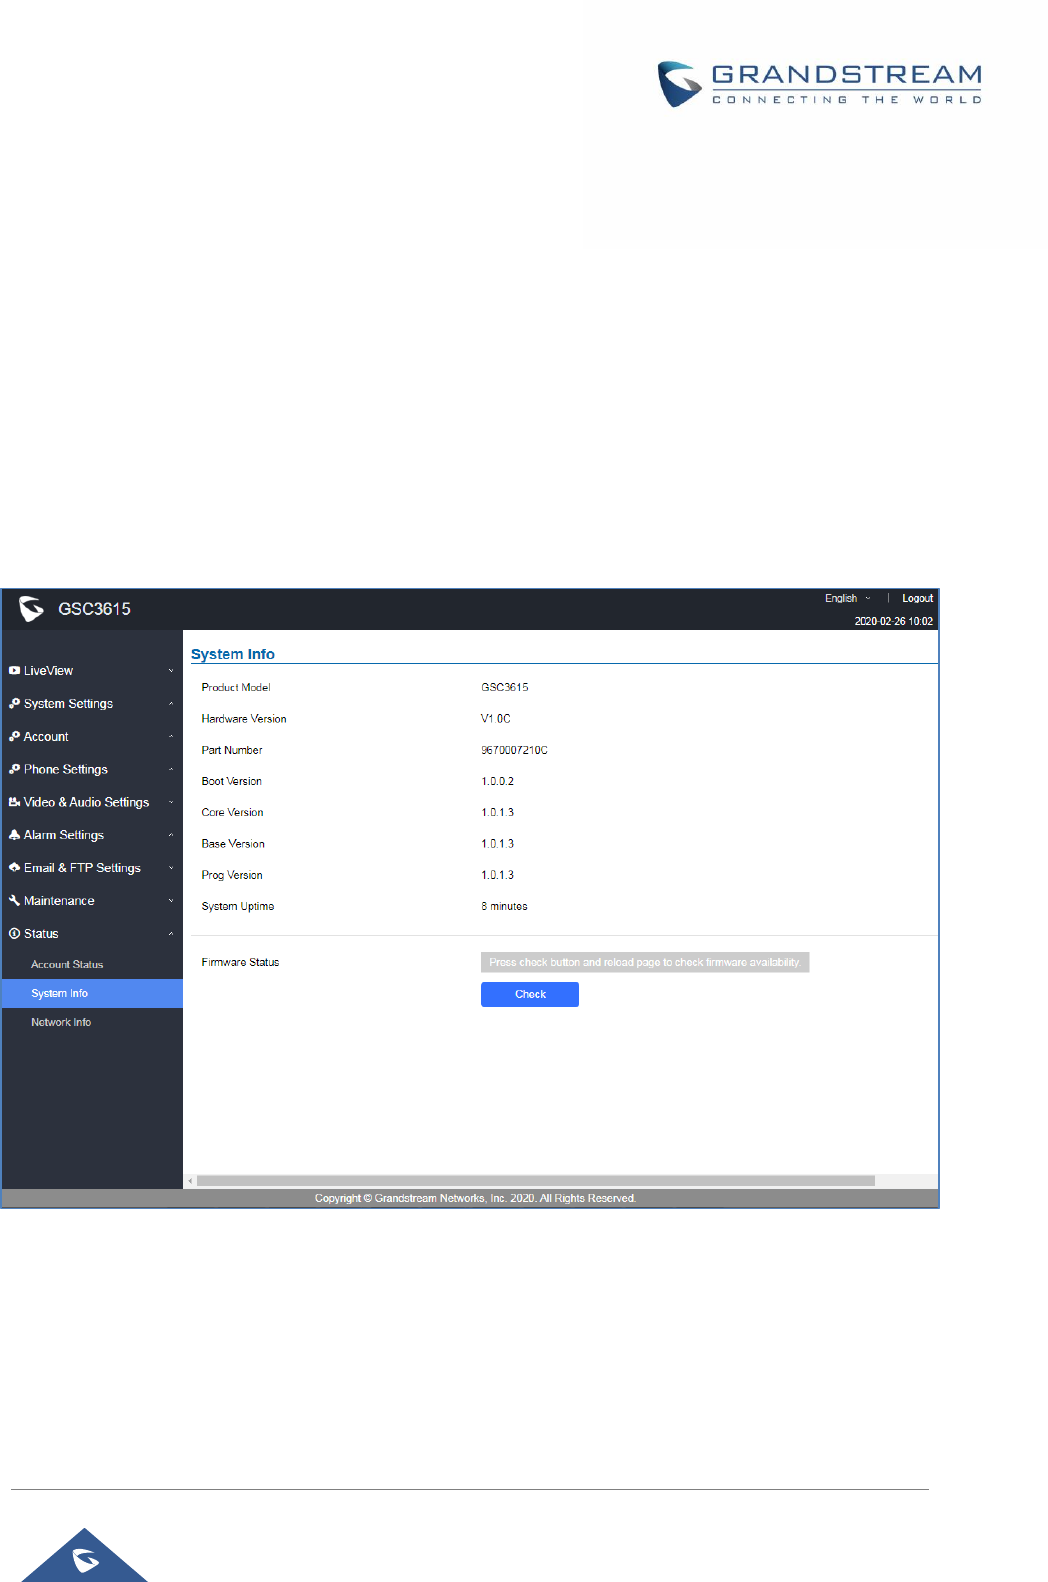Expand the Video & Audio Settings chevron
The image size is (1048, 1582).
coord(171,803)
